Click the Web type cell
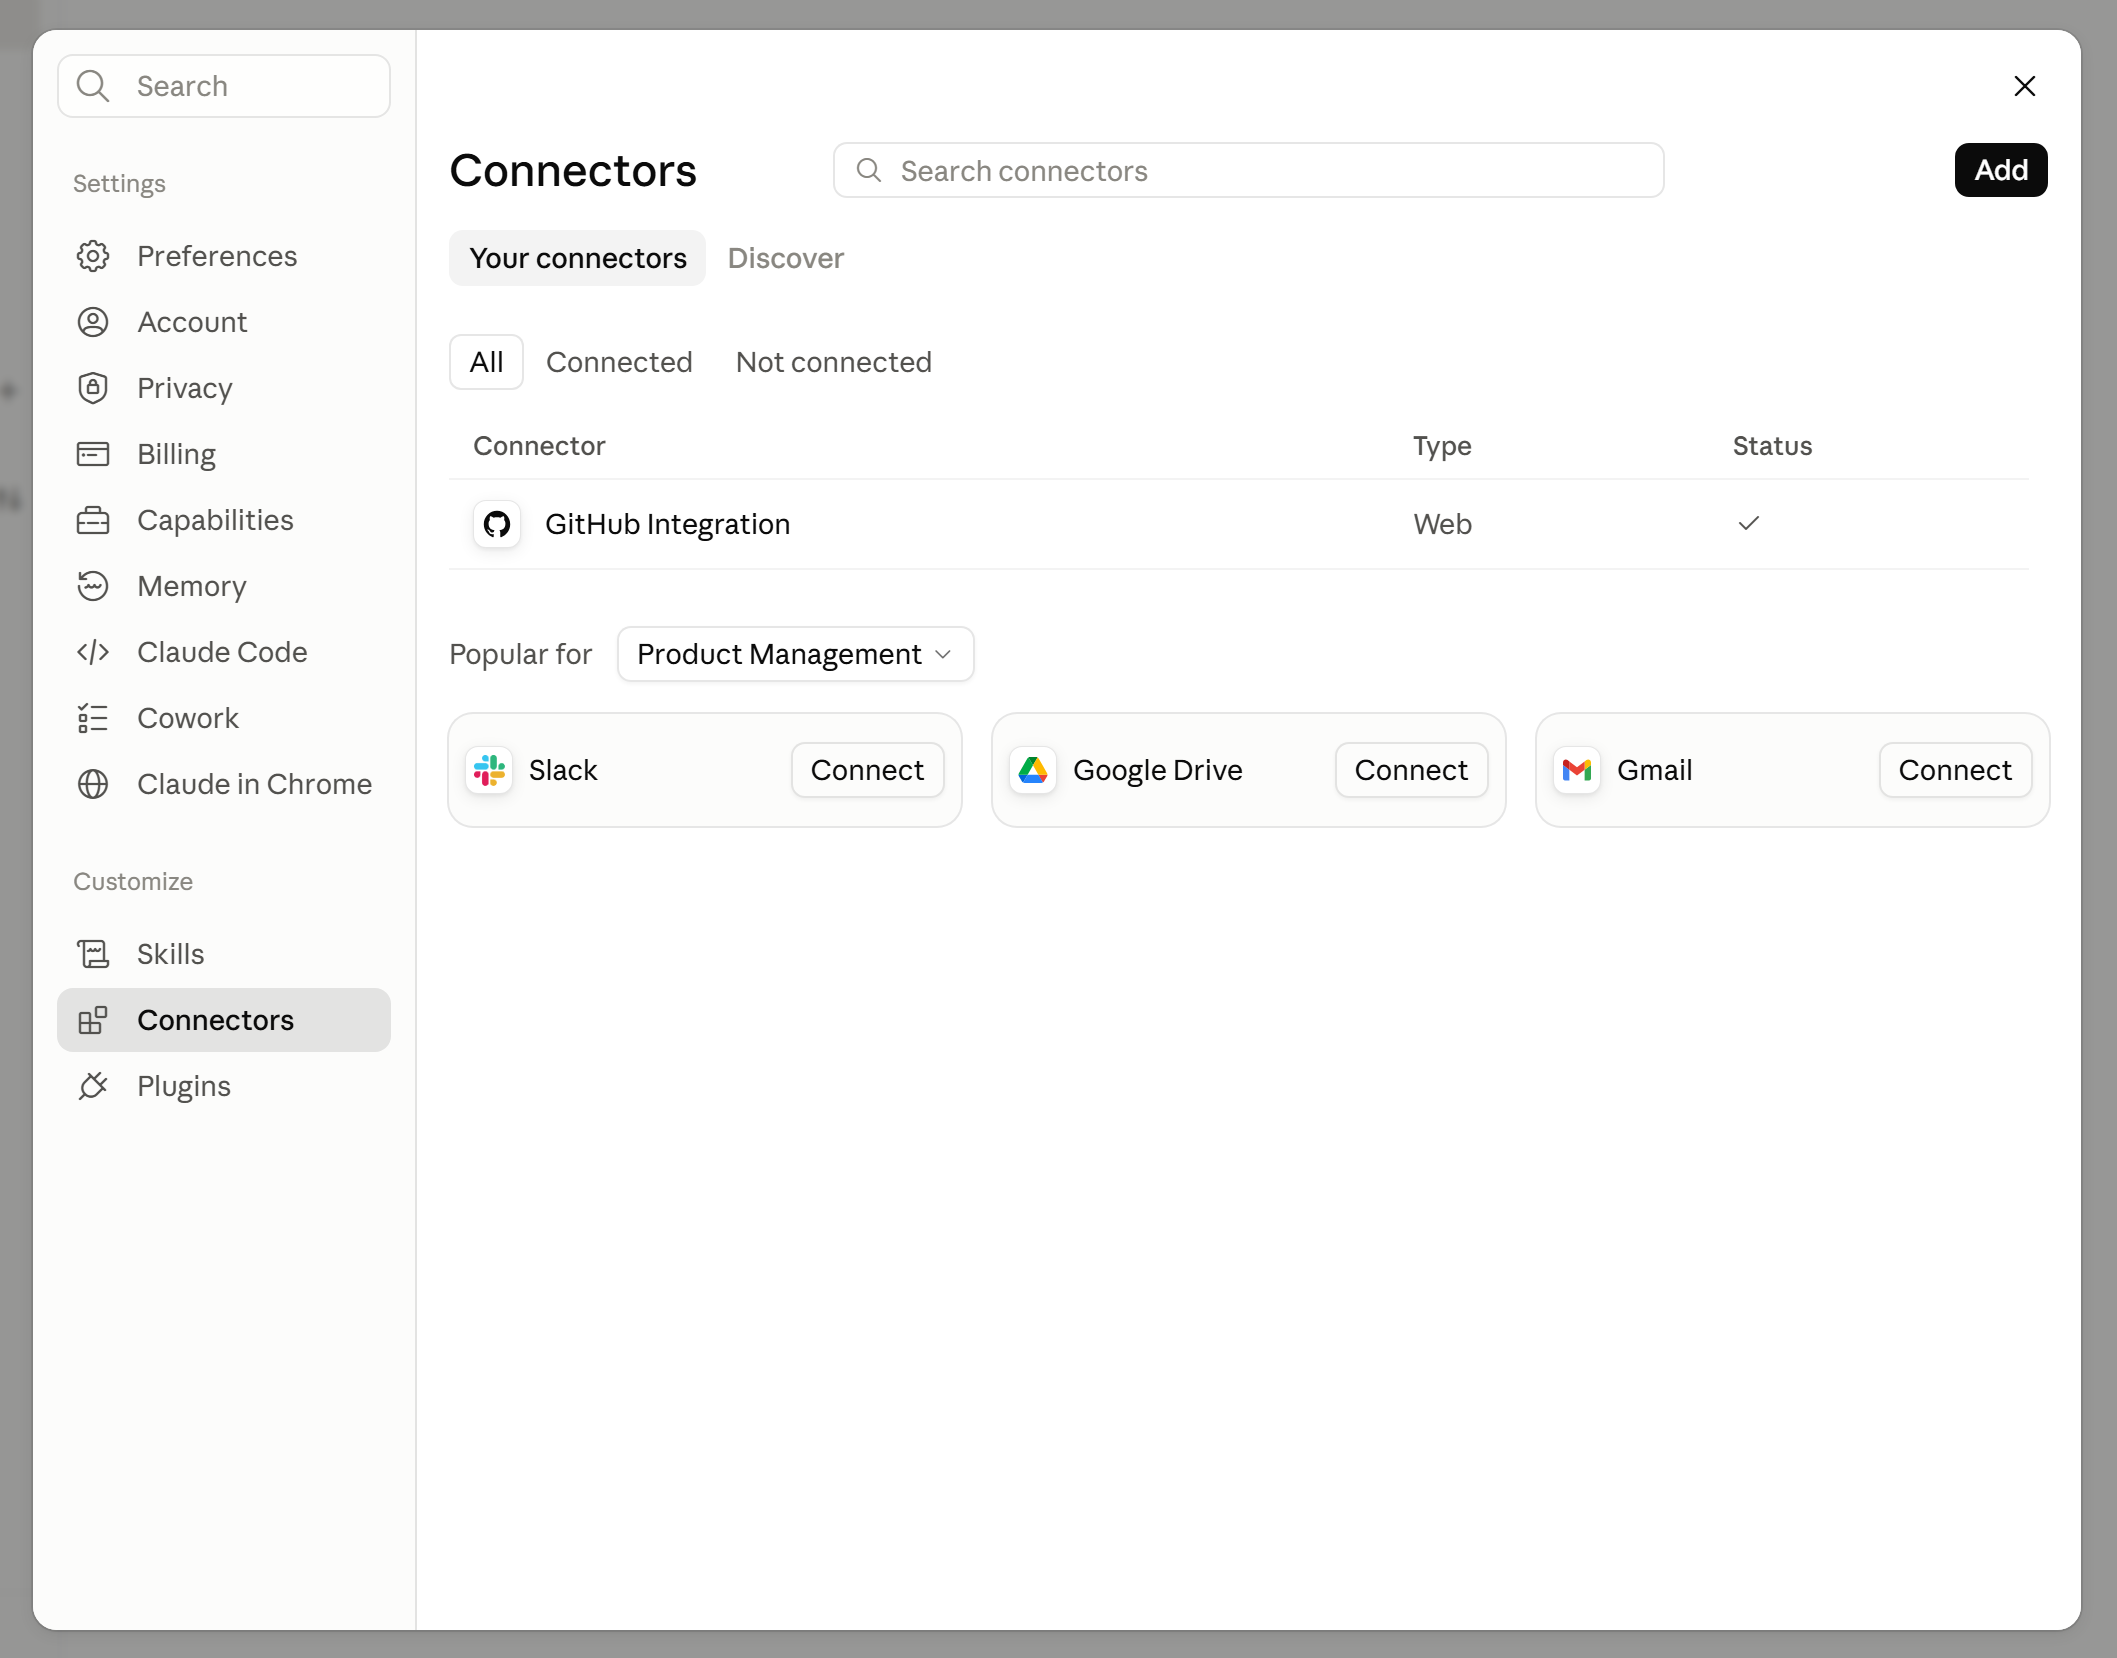2117x1658 pixels. (x=1442, y=524)
